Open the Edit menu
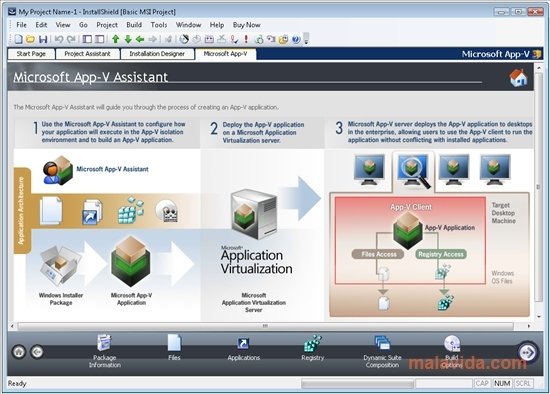This screenshot has width=550, height=394. click(41, 25)
